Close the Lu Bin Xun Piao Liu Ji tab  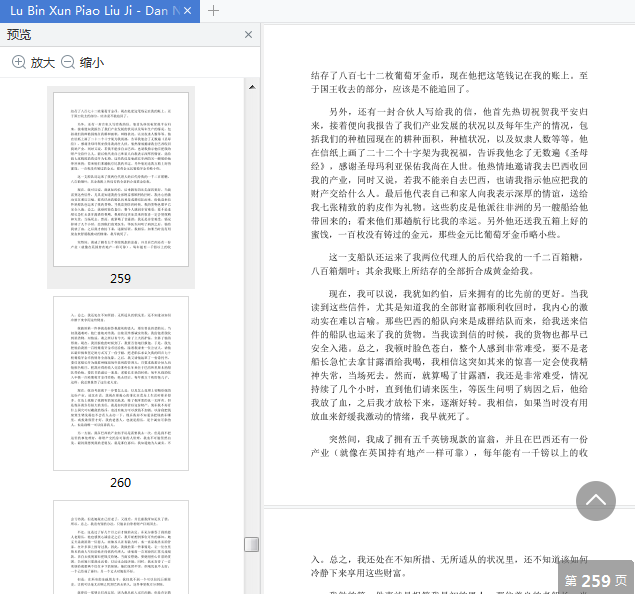(187, 11)
